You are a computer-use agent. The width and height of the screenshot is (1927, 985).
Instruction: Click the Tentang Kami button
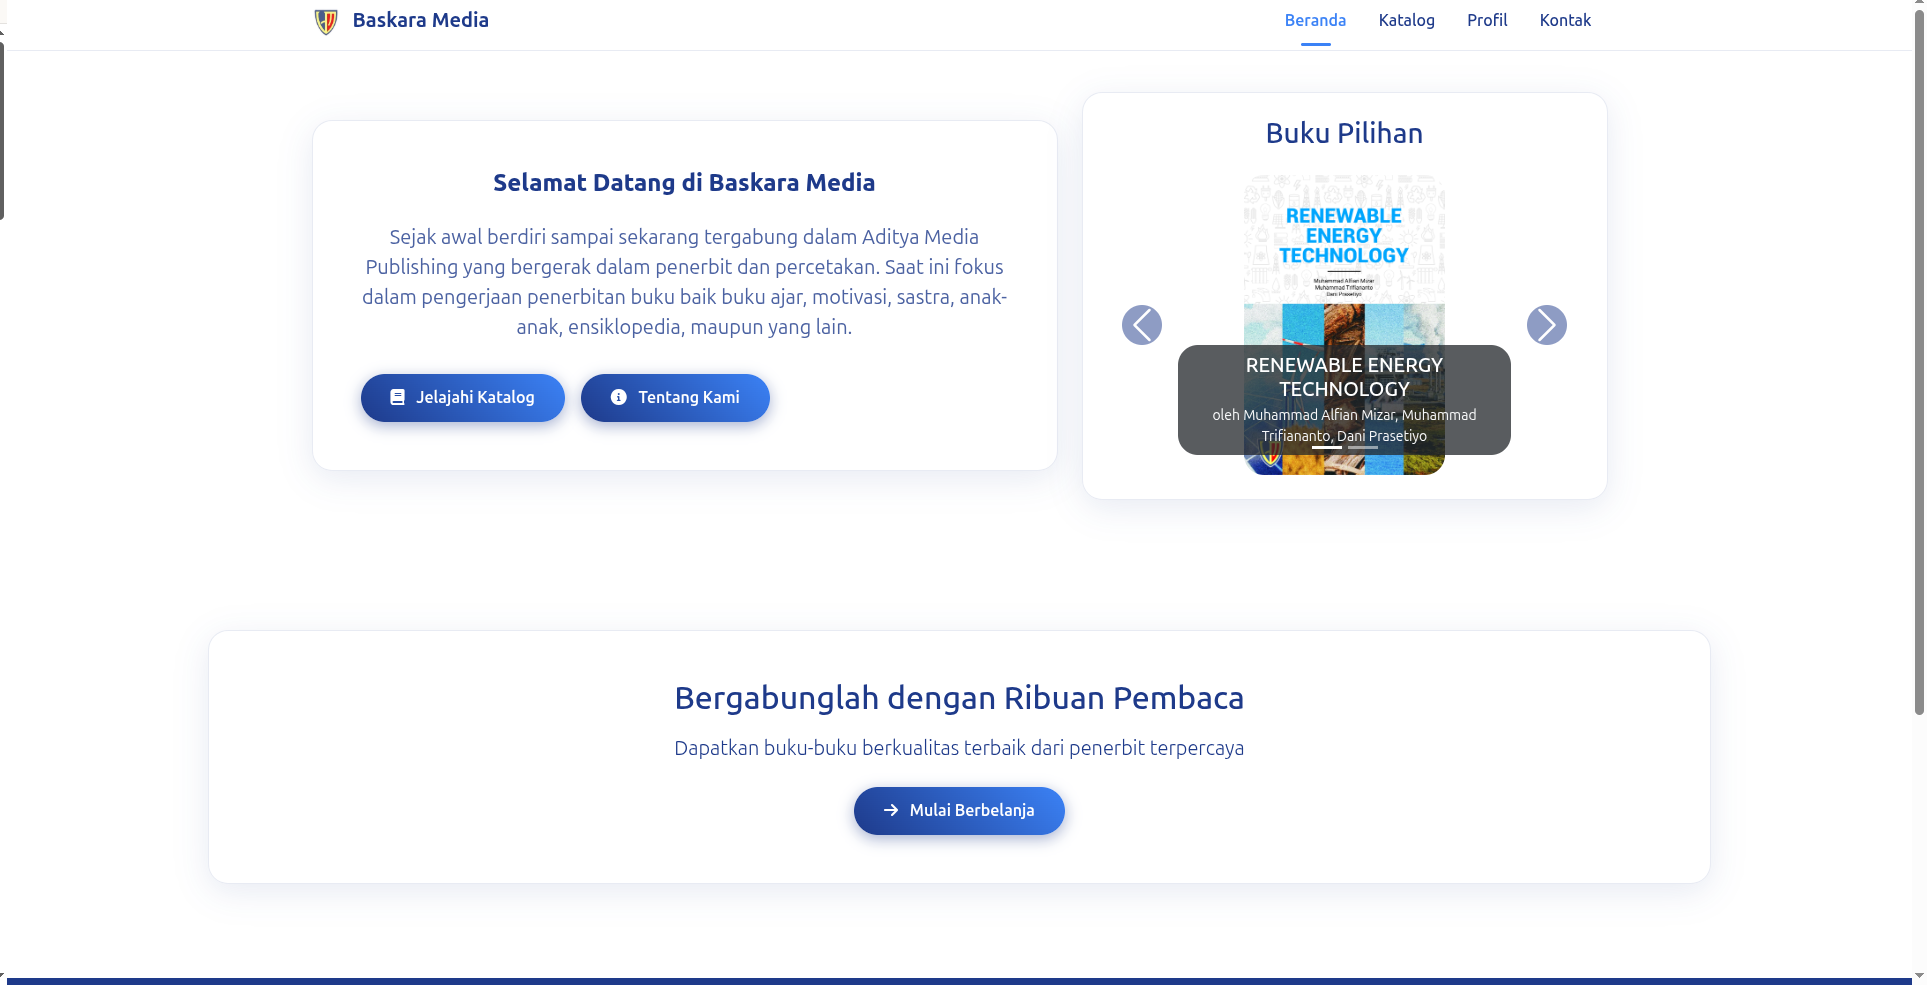[675, 397]
